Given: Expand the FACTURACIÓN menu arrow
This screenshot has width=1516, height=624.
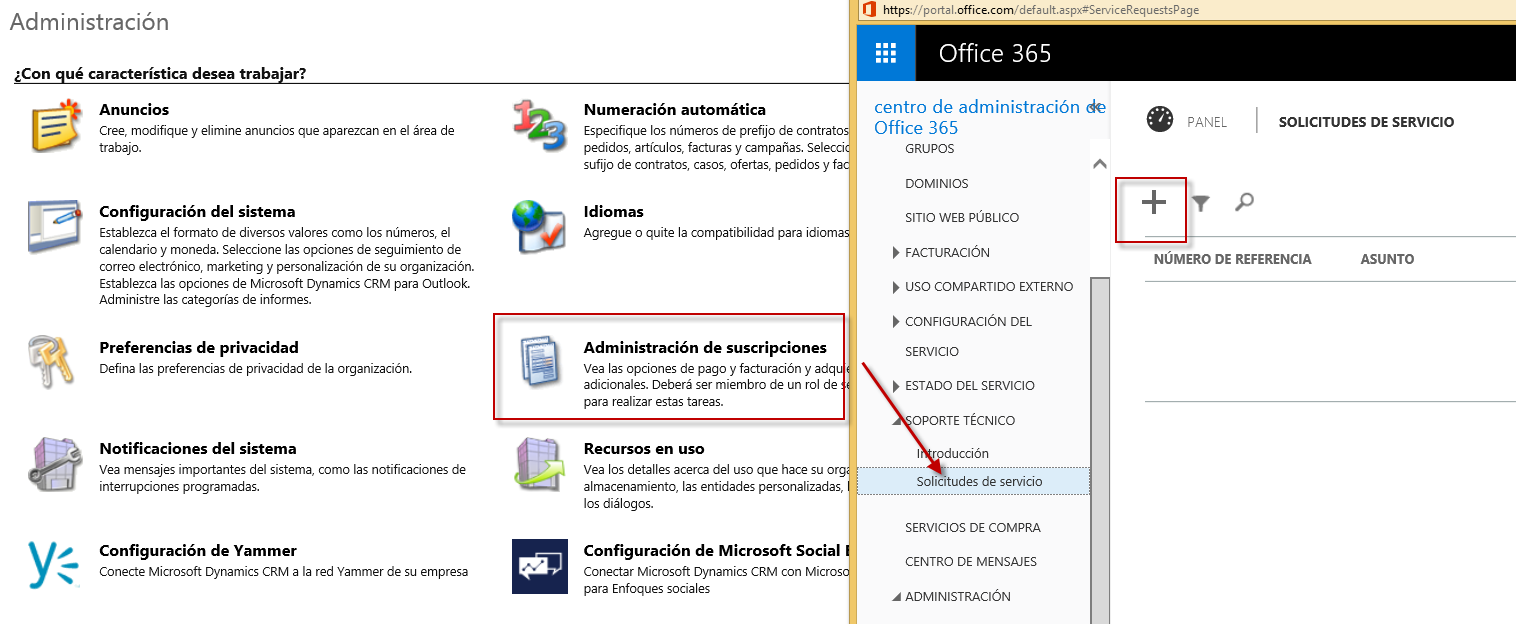Looking at the screenshot, I should (x=896, y=253).
